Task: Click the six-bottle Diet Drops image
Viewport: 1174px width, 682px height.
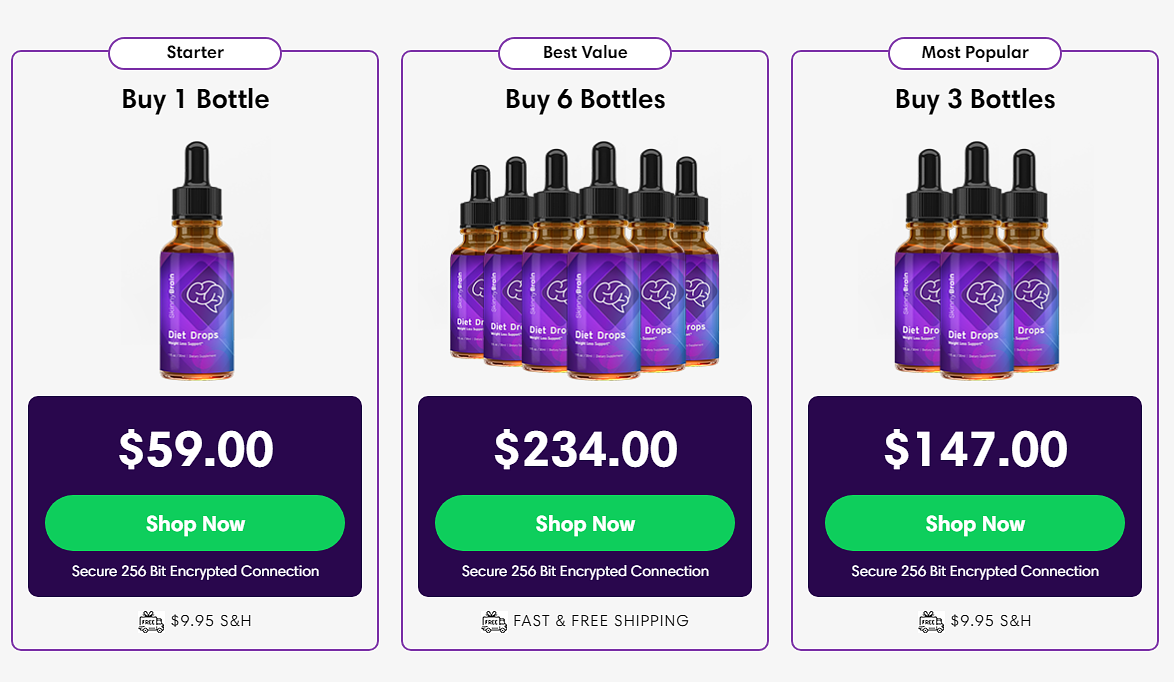Action: point(584,260)
